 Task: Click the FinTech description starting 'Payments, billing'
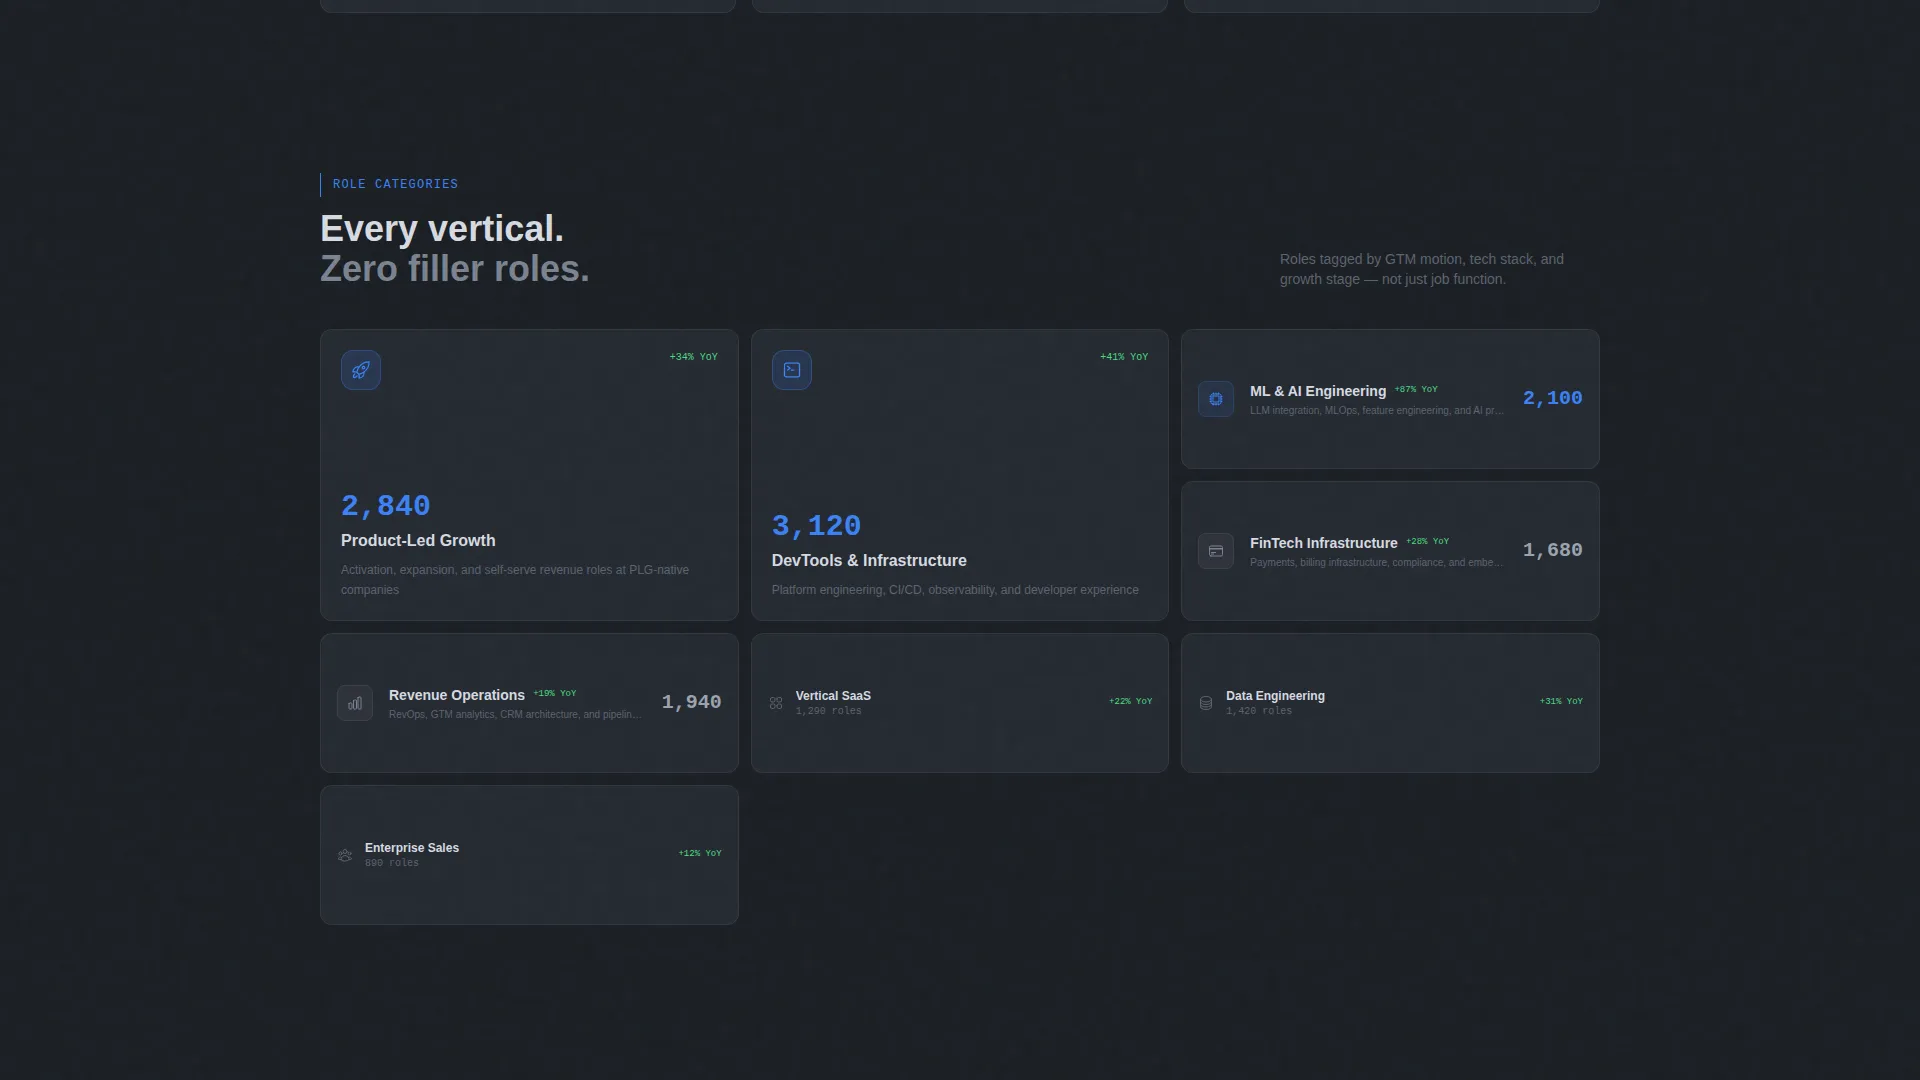point(1377,563)
